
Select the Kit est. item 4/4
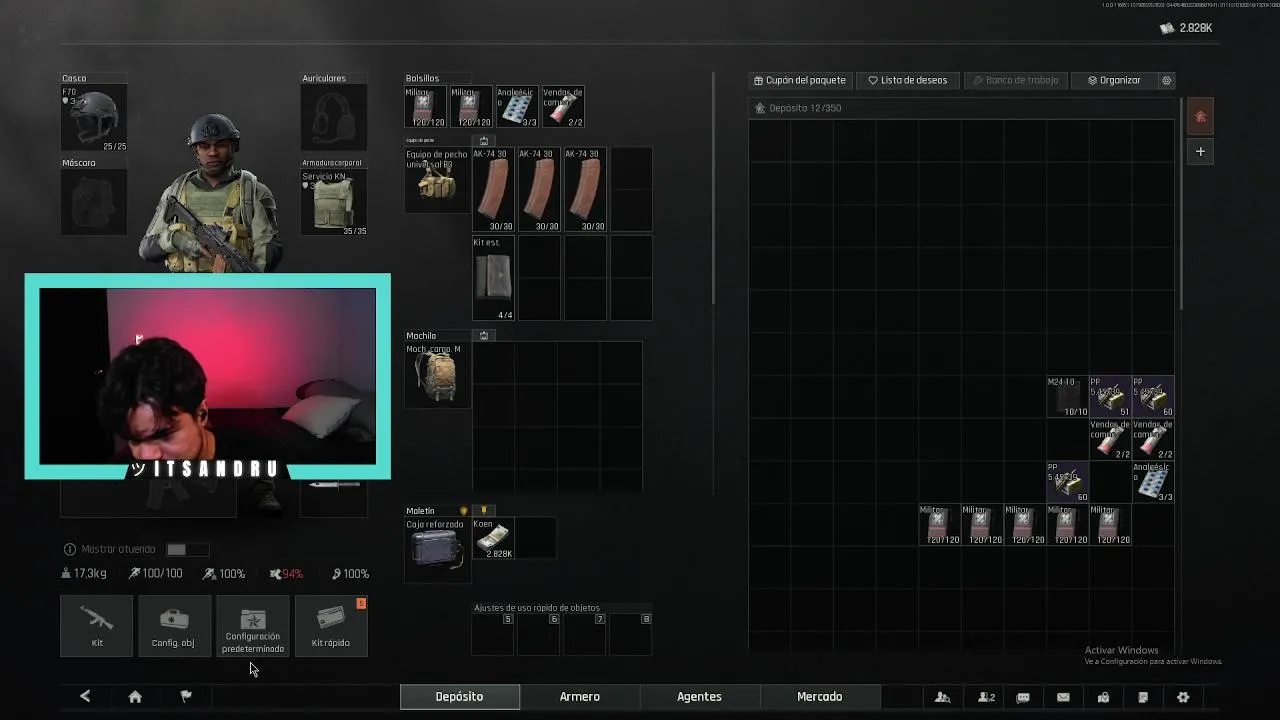(x=493, y=279)
